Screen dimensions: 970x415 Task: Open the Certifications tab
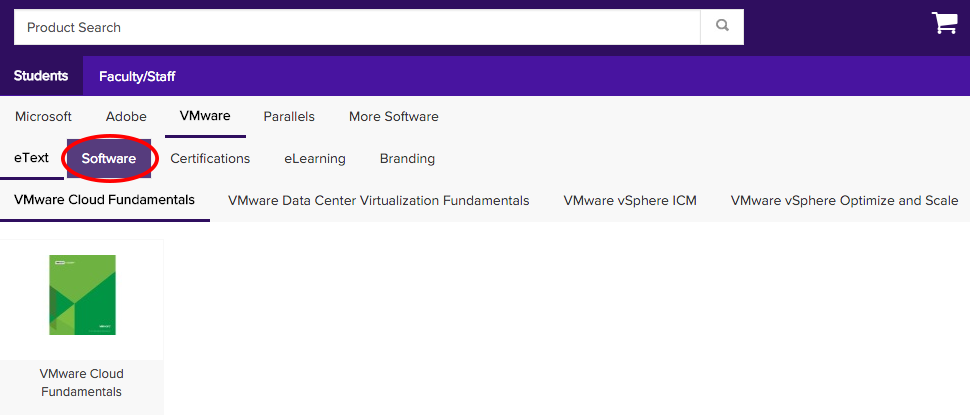pyautogui.click(x=210, y=158)
